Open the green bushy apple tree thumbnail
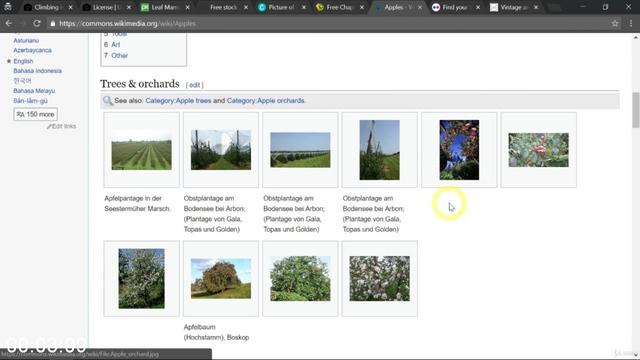640x360 pixels. tap(300, 278)
